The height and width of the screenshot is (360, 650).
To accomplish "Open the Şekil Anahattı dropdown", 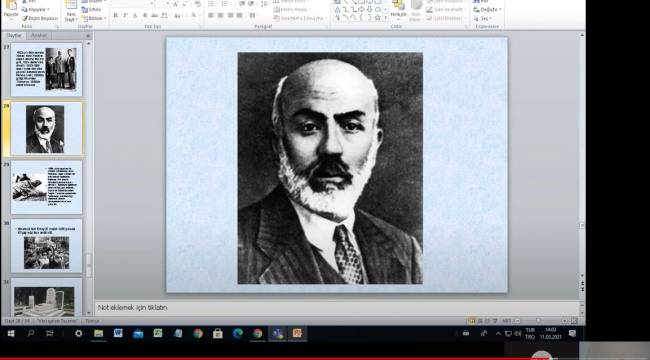I will click(x=446, y=10).
